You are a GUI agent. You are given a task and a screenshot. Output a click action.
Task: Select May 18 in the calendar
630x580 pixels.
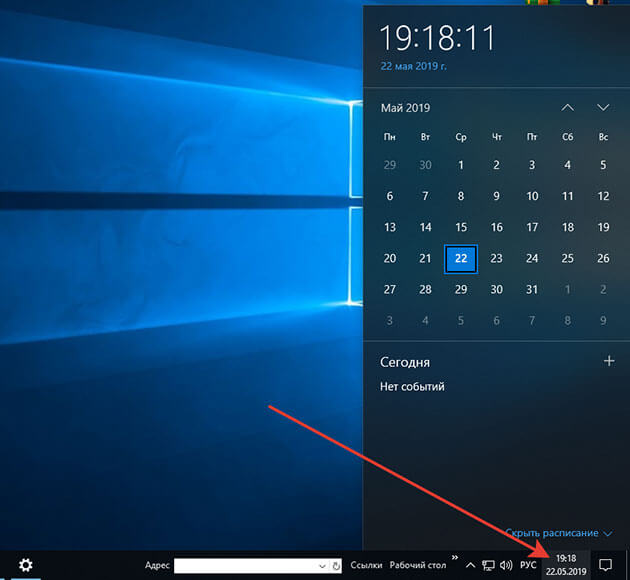tap(567, 227)
